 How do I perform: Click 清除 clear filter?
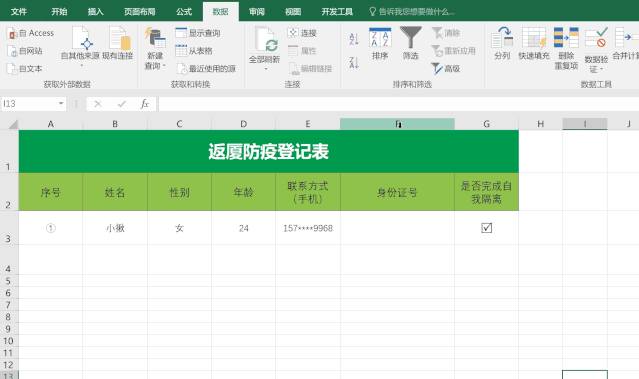pos(445,33)
